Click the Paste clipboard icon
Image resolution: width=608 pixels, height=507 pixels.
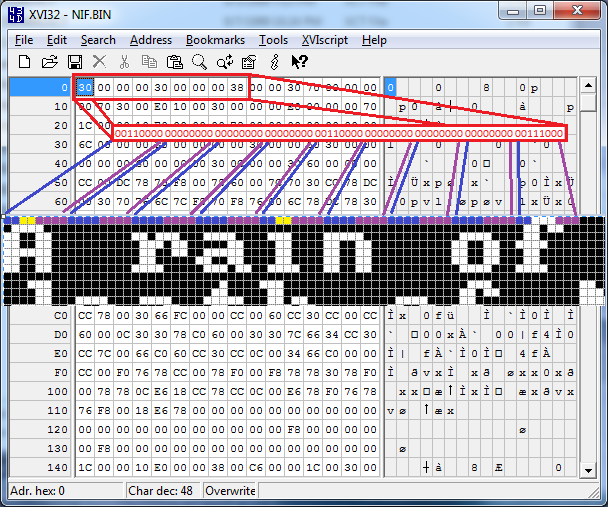click(x=175, y=62)
